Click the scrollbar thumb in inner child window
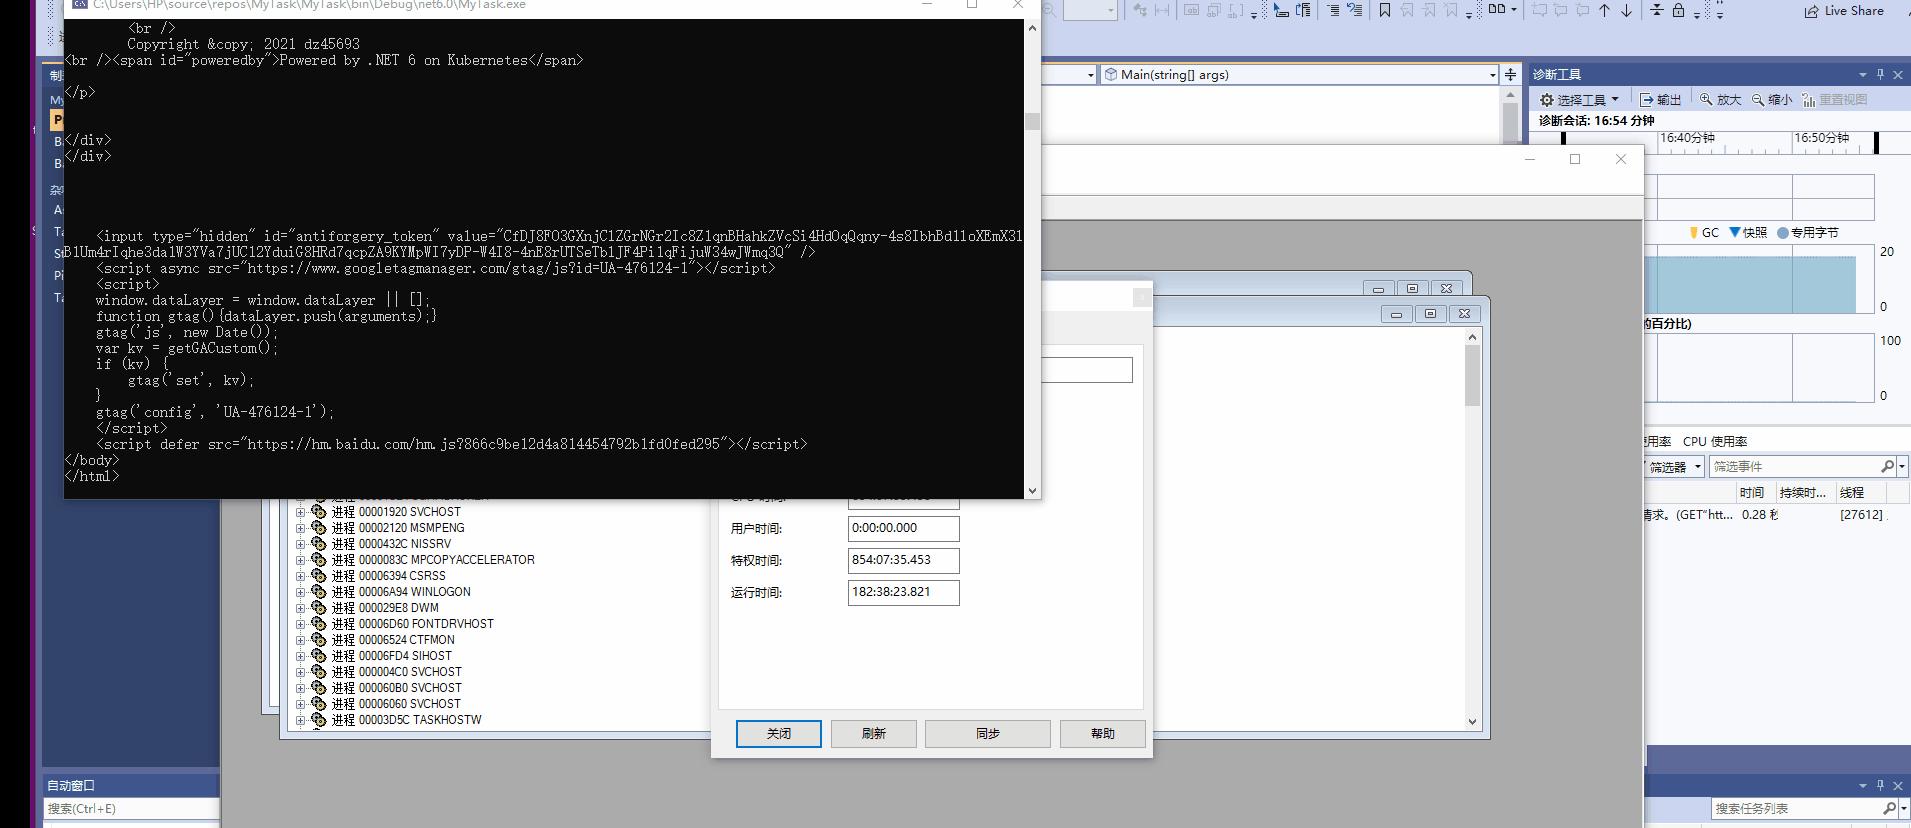 pyautogui.click(x=1472, y=377)
